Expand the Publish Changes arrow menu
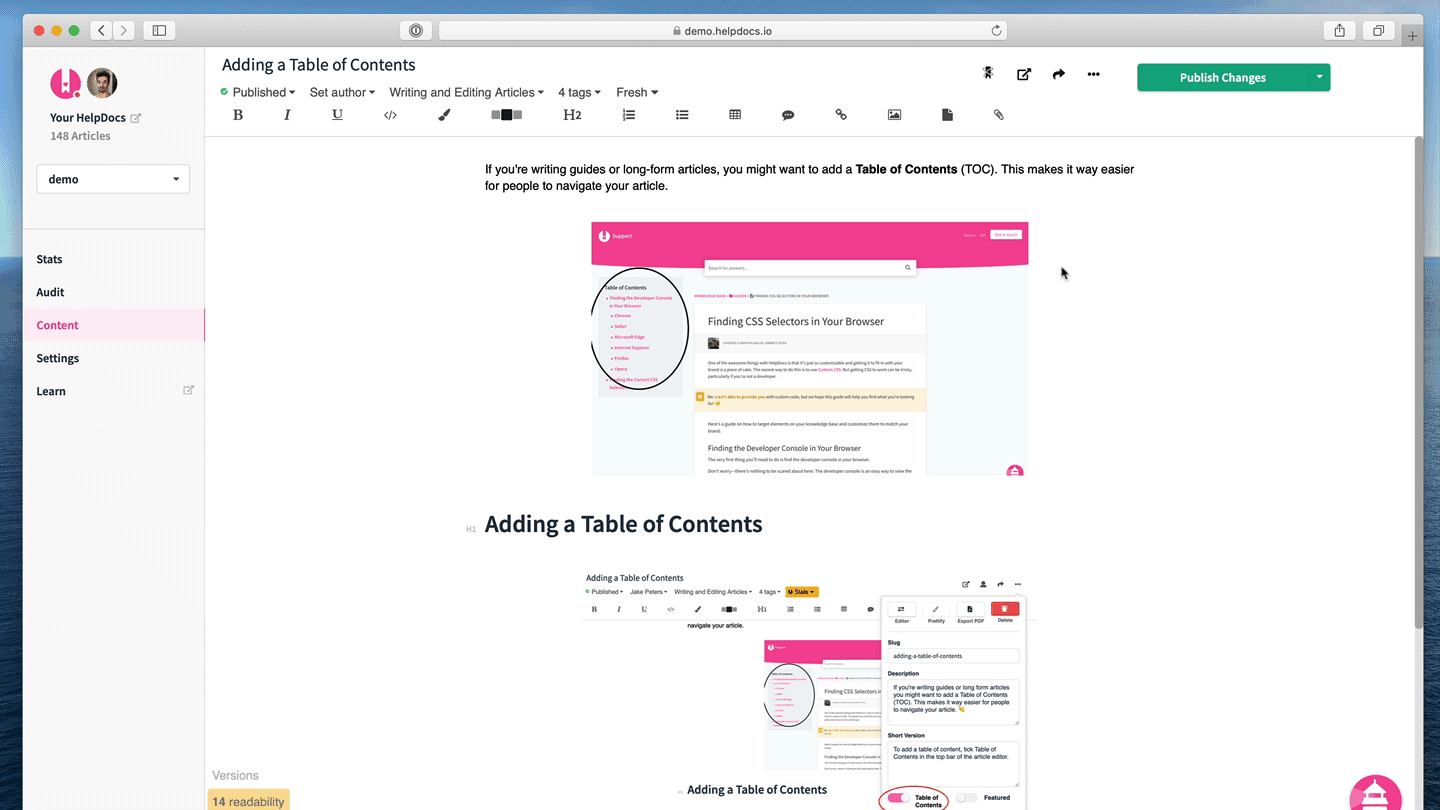The image size is (1440, 810). [1319, 77]
